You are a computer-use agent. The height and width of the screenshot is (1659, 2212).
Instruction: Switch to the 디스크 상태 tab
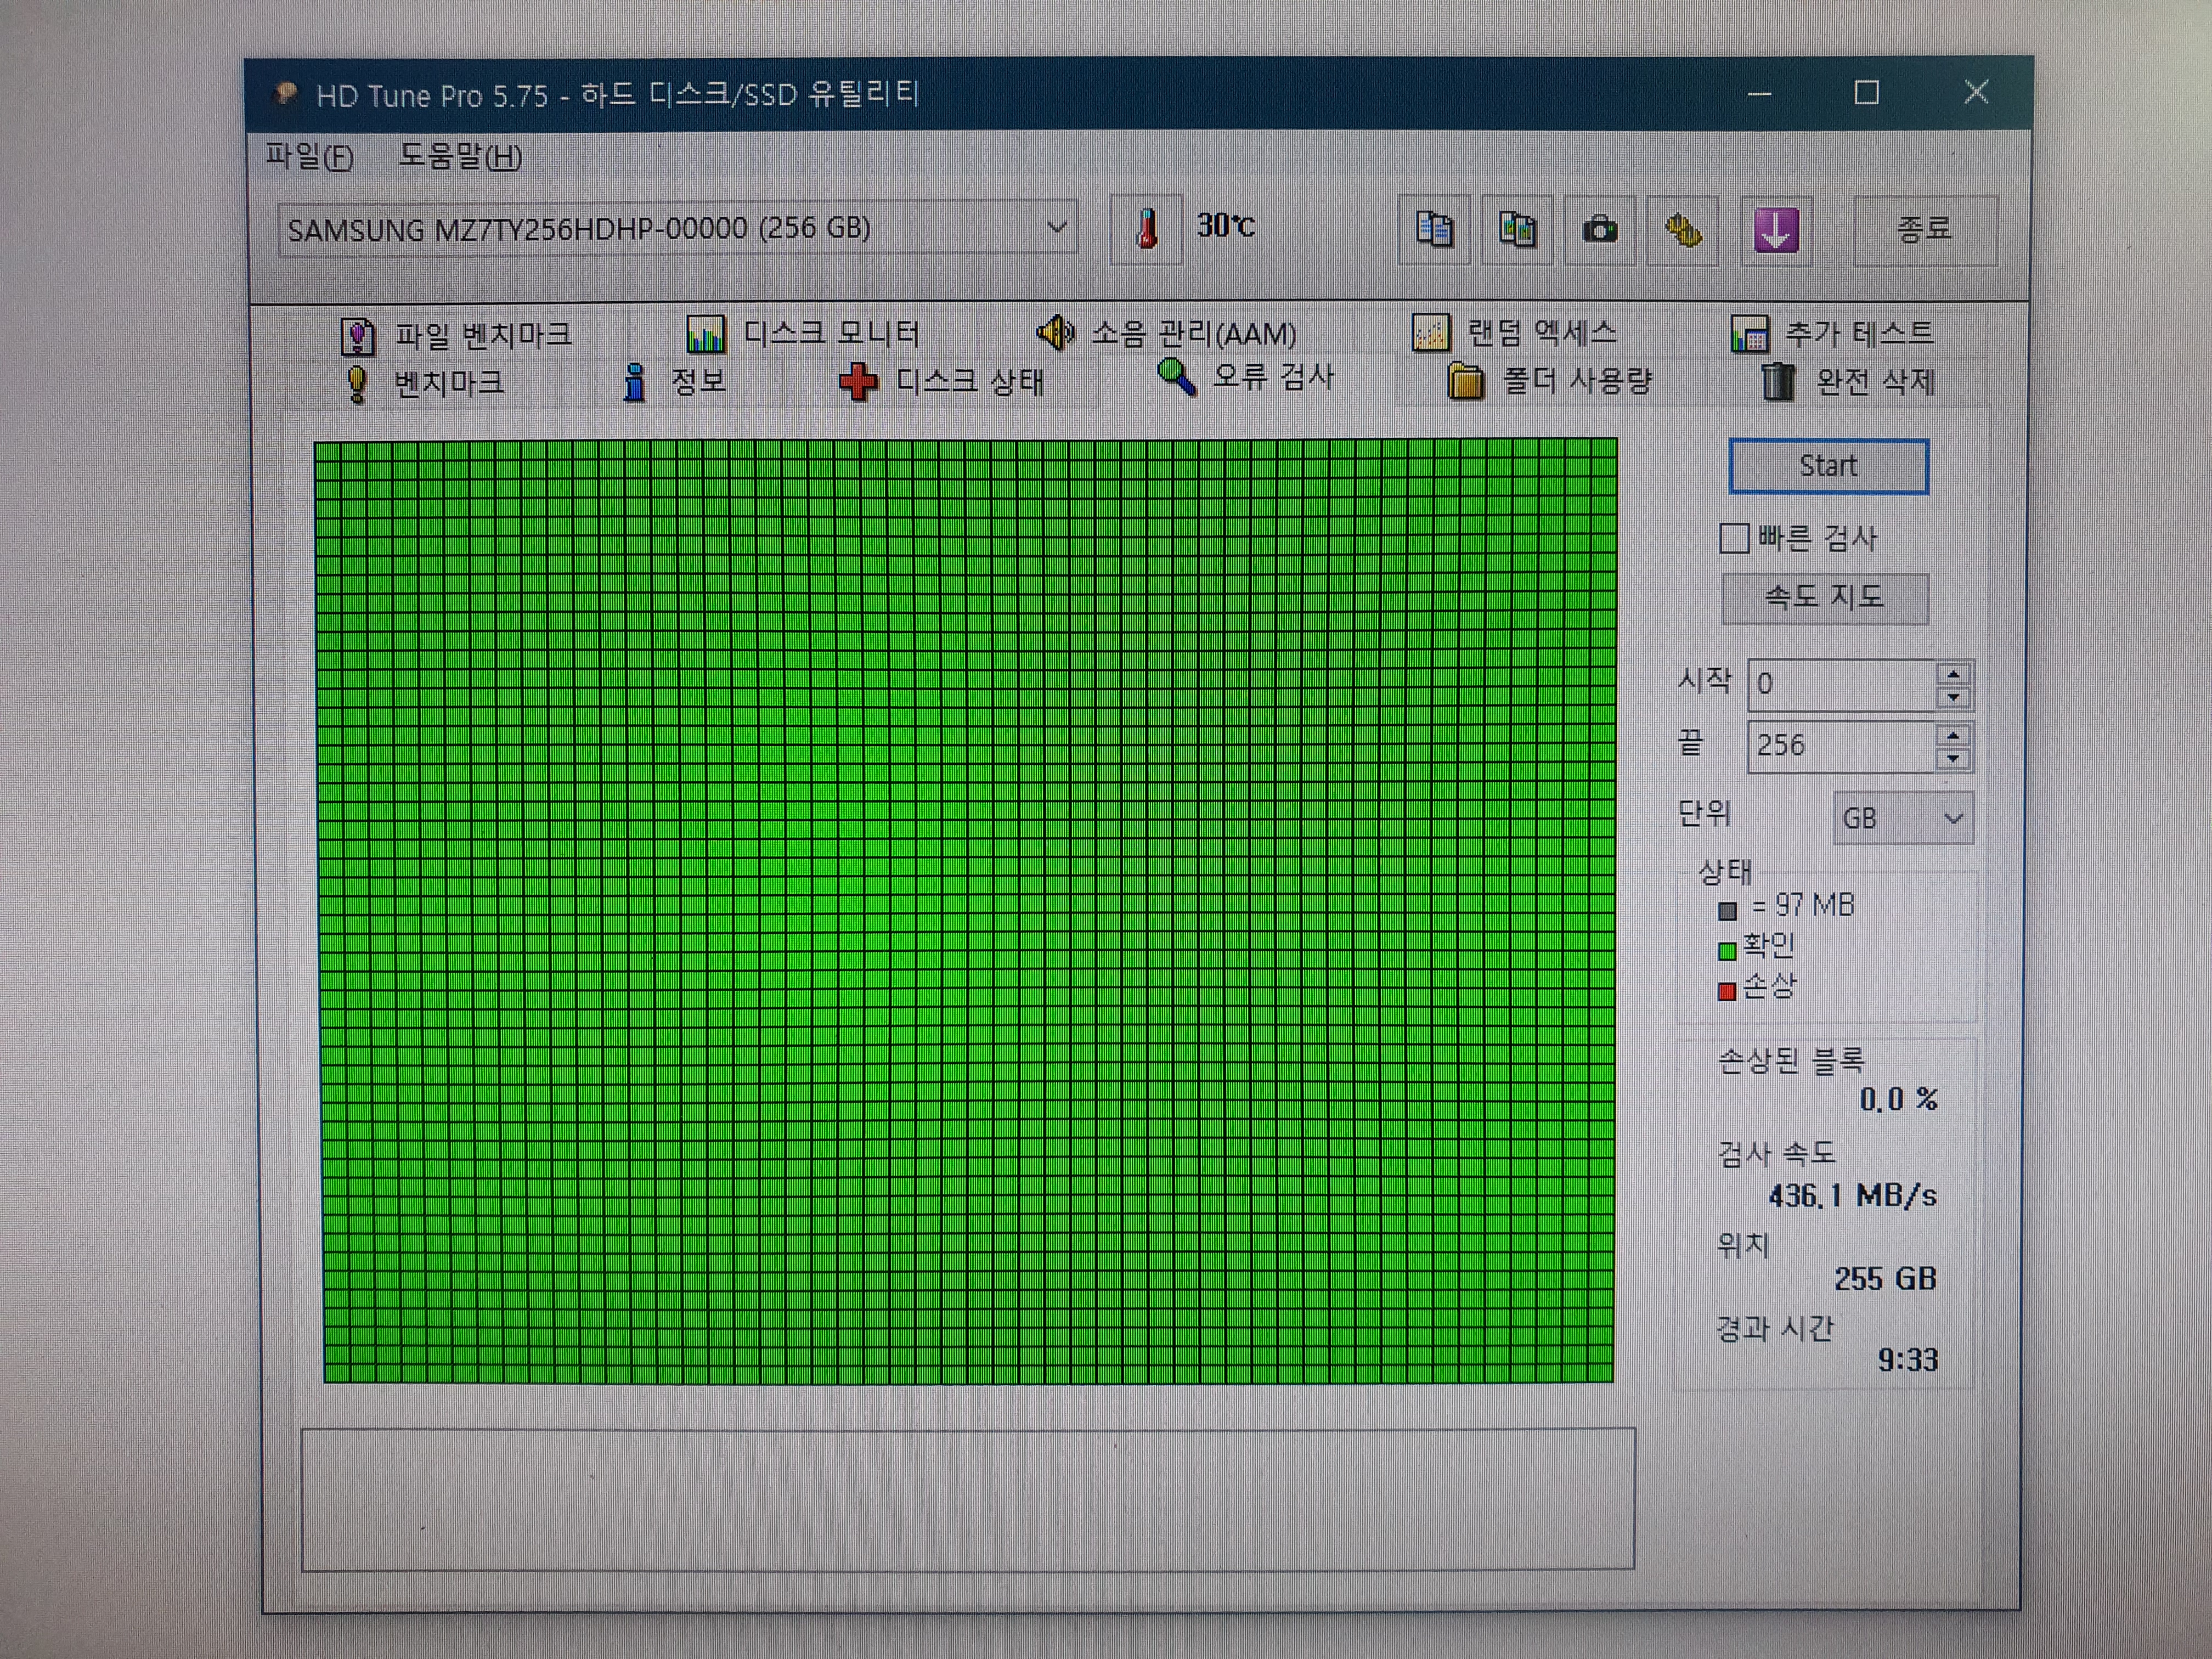941,382
